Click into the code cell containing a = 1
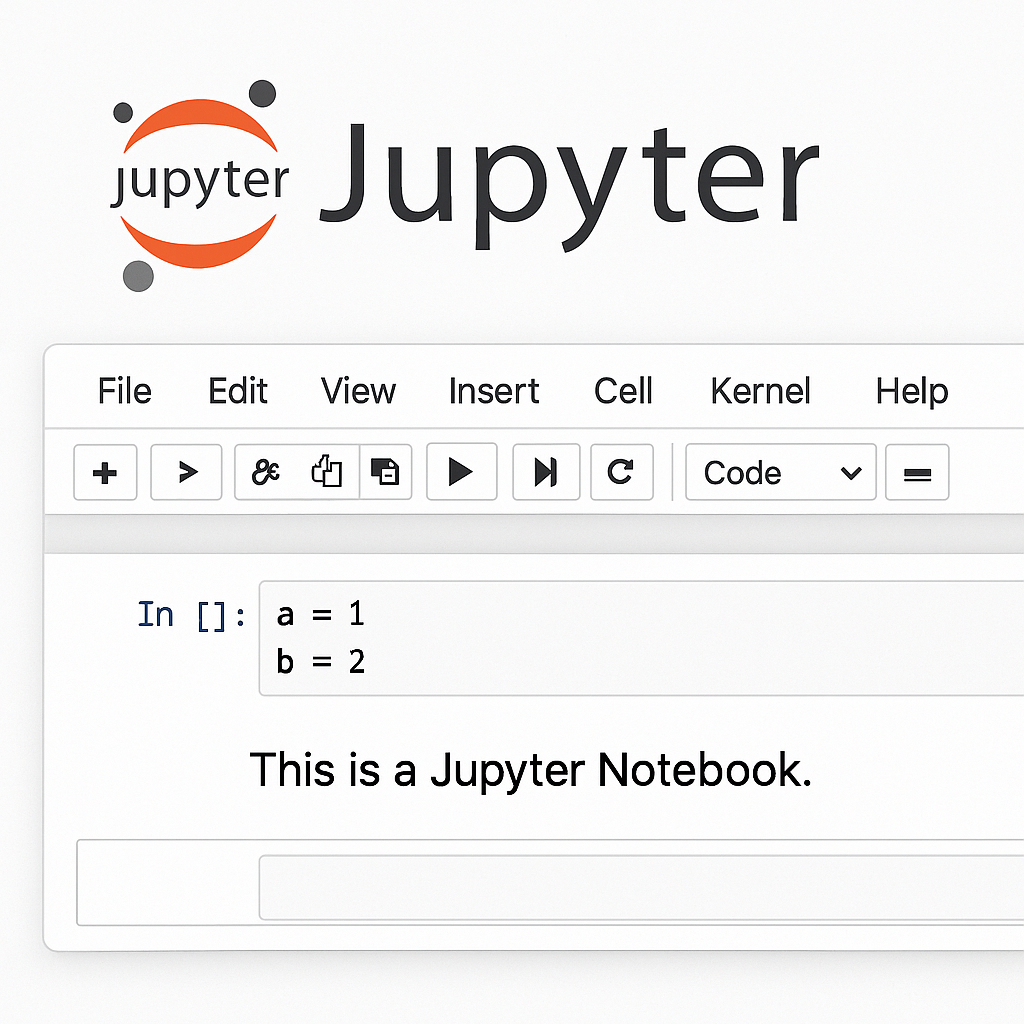The height and width of the screenshot is (1024, 1024). pos(640,637)
